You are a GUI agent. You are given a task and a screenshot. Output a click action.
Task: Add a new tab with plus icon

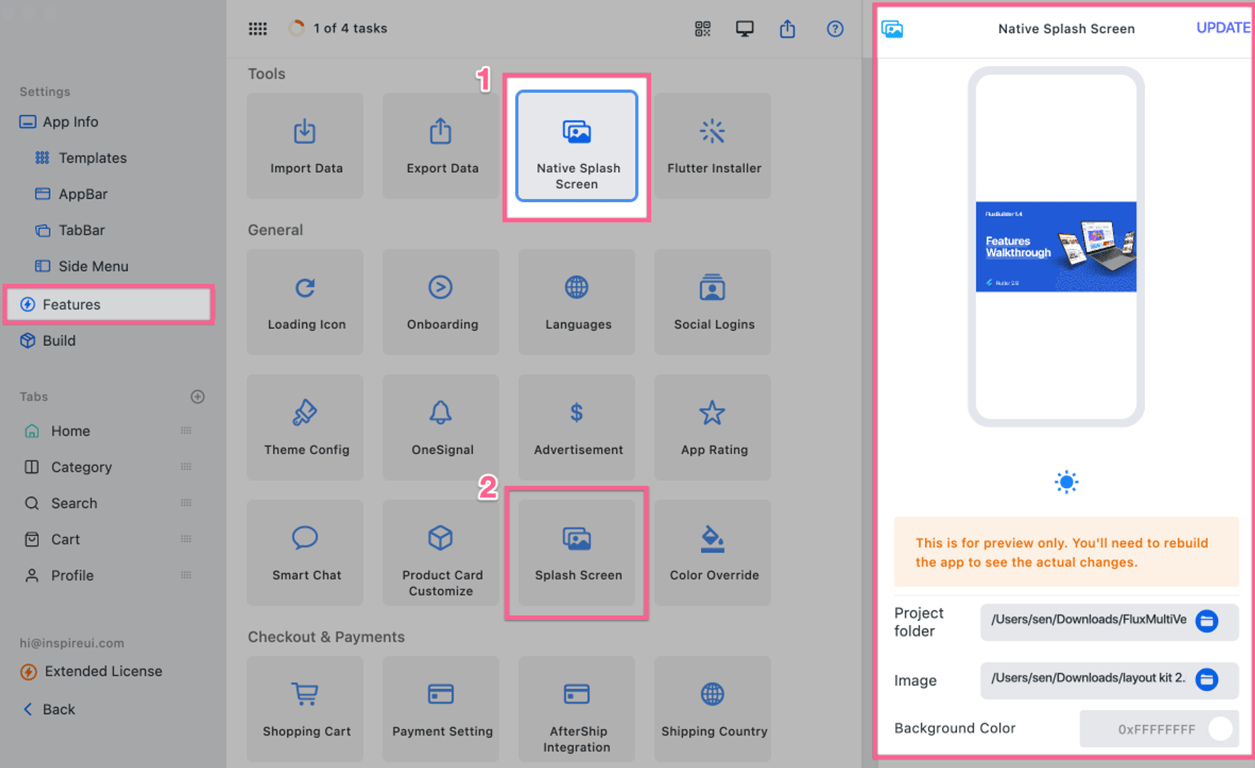(x=198, y=397)
